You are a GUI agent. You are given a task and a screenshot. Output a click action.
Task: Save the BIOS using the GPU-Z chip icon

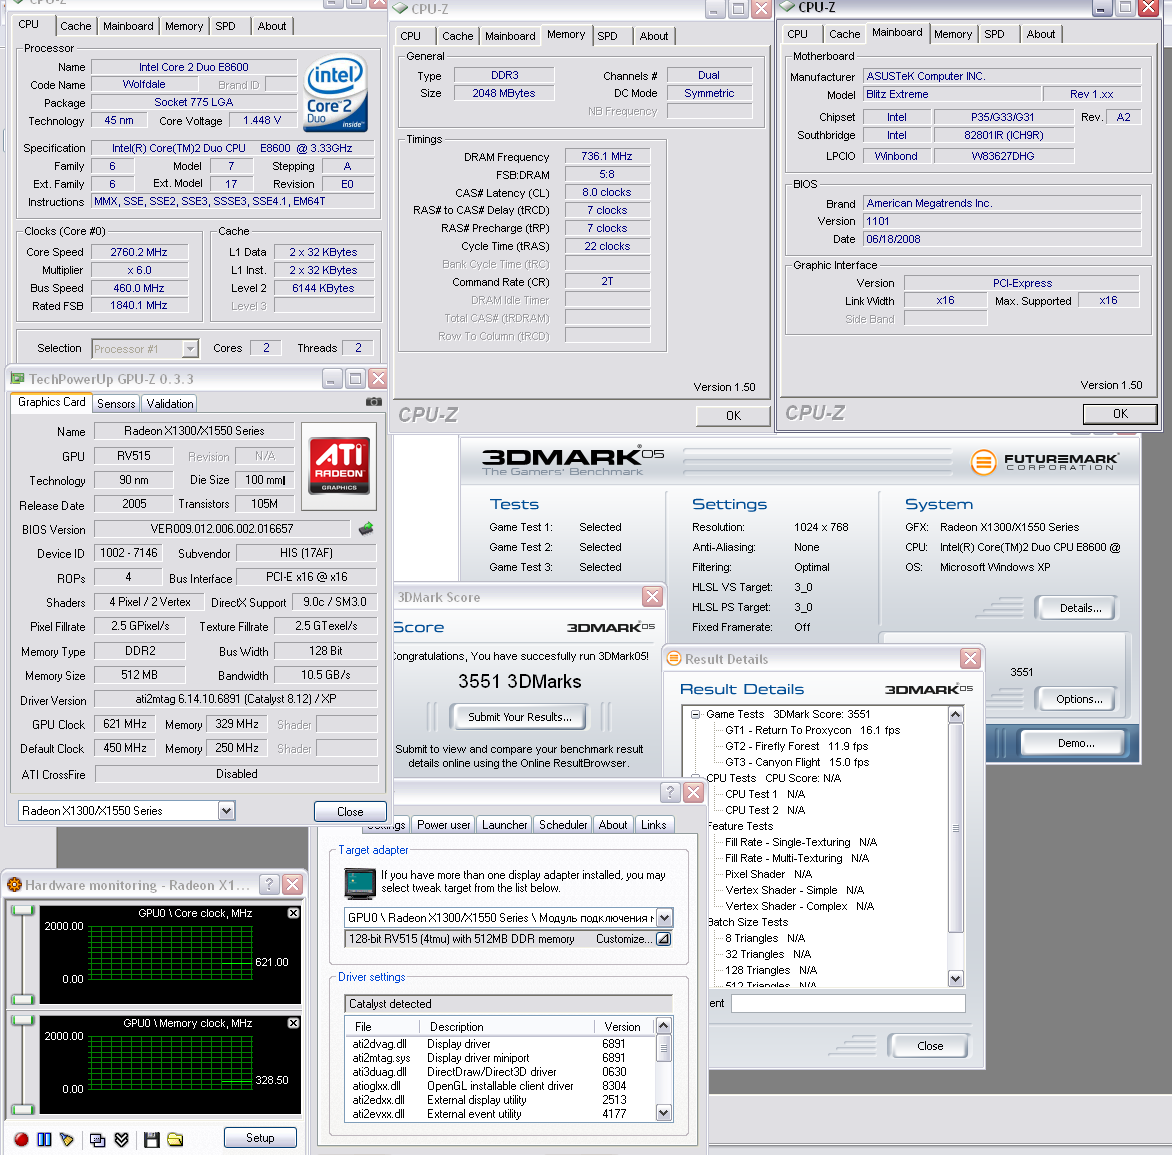(x=366, y=529)
